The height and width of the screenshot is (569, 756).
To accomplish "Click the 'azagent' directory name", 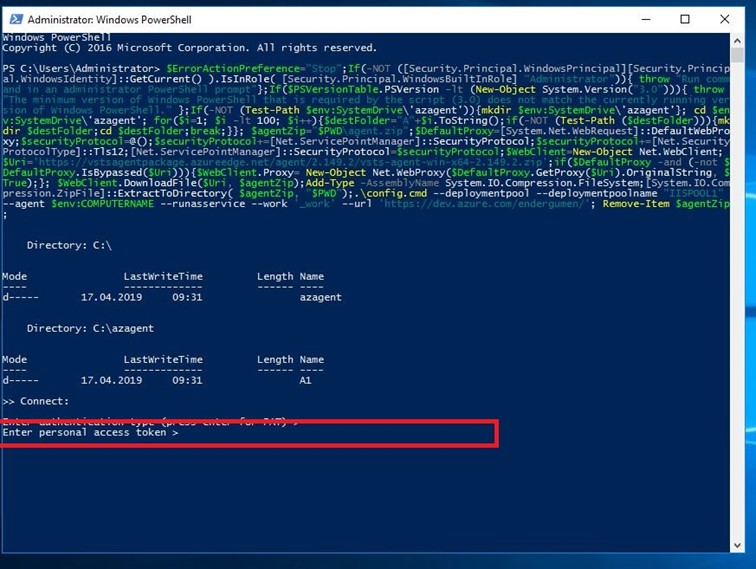I will pyautogui.click(x=320, y=297).
